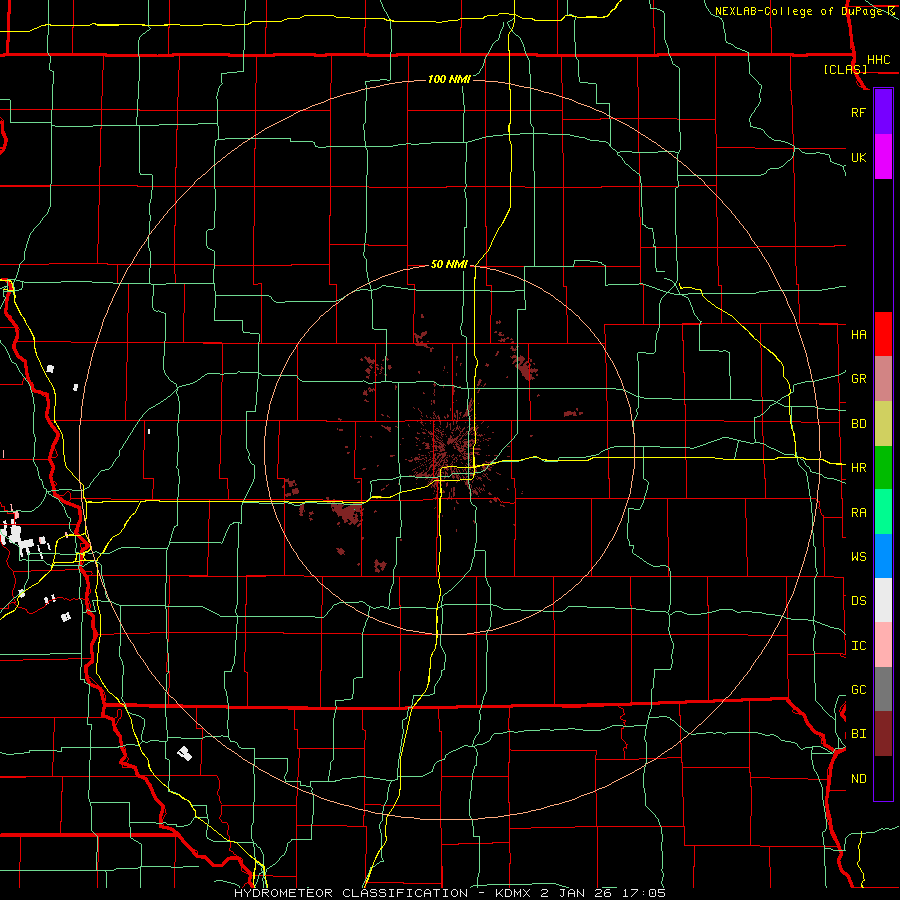Click the HHC product code text
900x900 pixels.
point(878,60)
